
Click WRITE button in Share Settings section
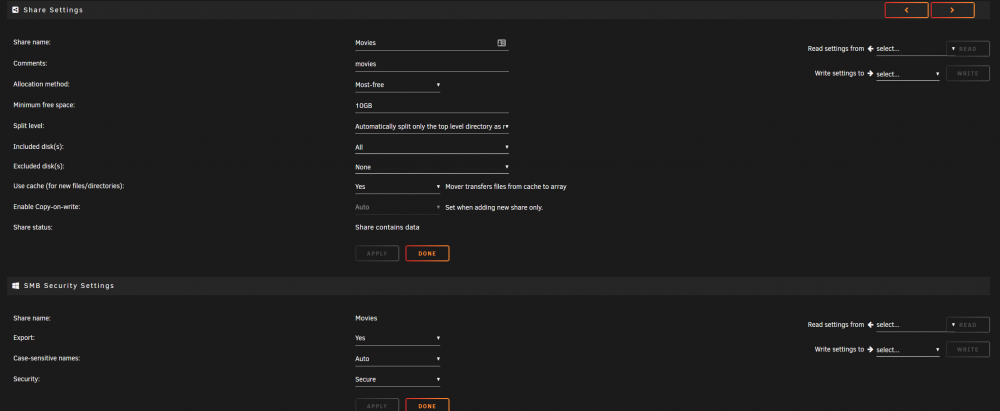coord(967,73)
